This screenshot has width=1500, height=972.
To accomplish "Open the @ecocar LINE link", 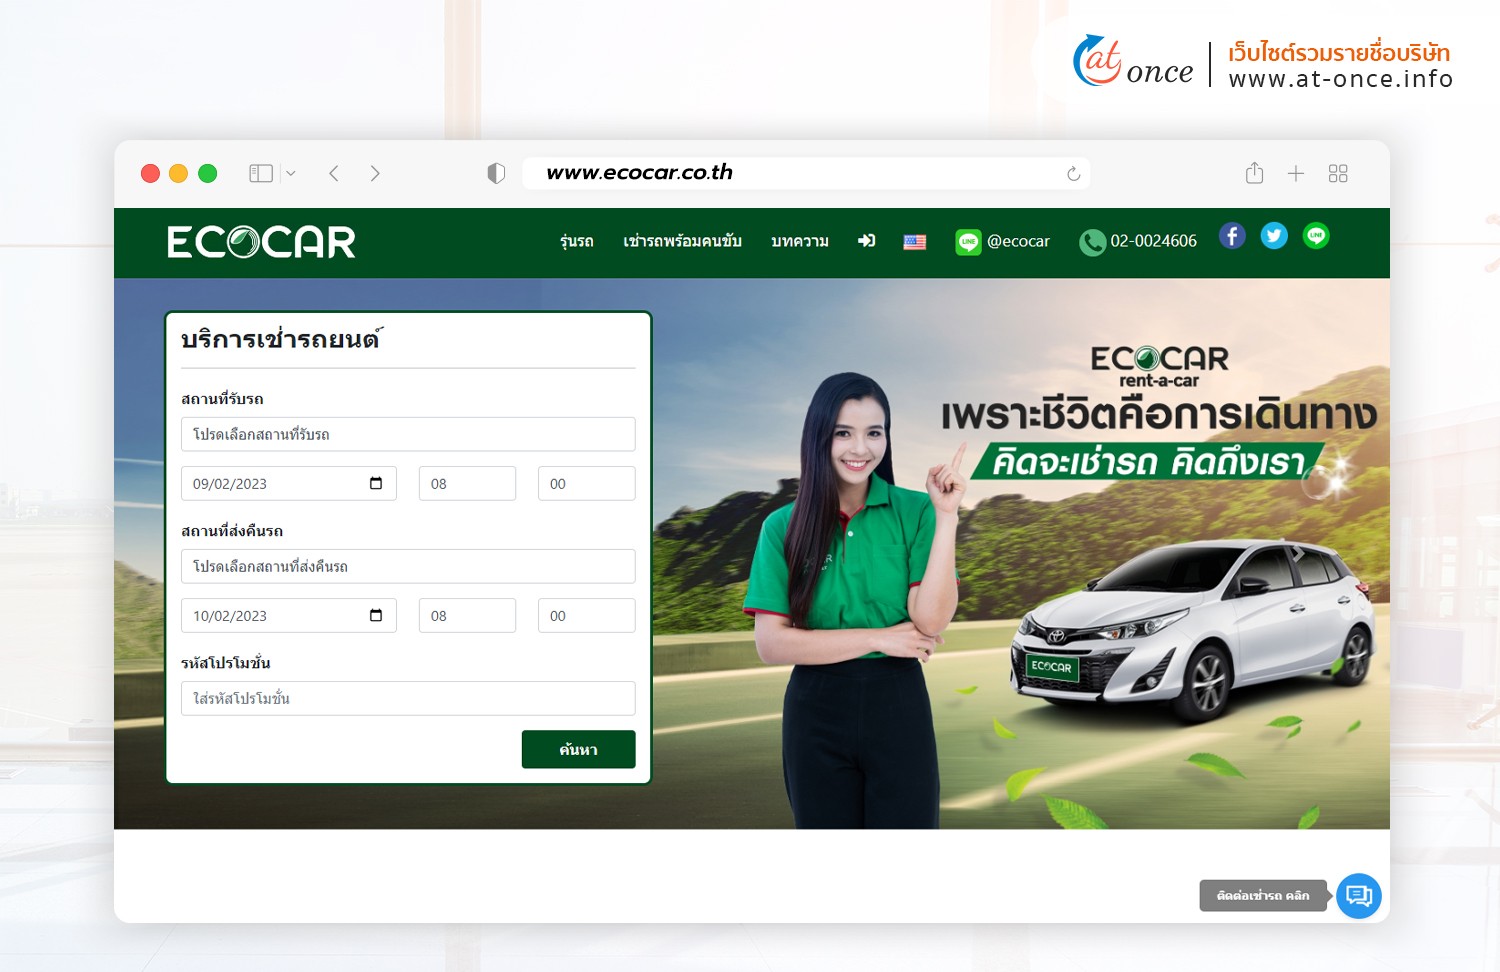I will 1018,241.
